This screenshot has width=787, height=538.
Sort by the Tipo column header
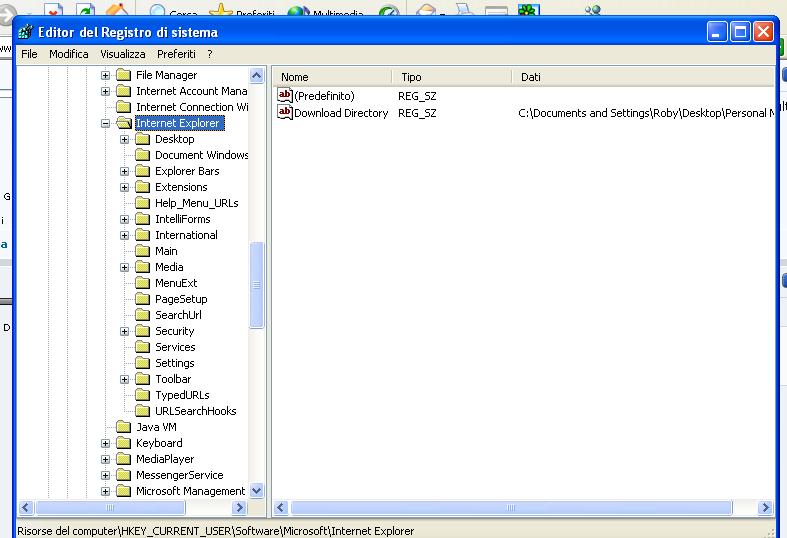coord(452,77)
